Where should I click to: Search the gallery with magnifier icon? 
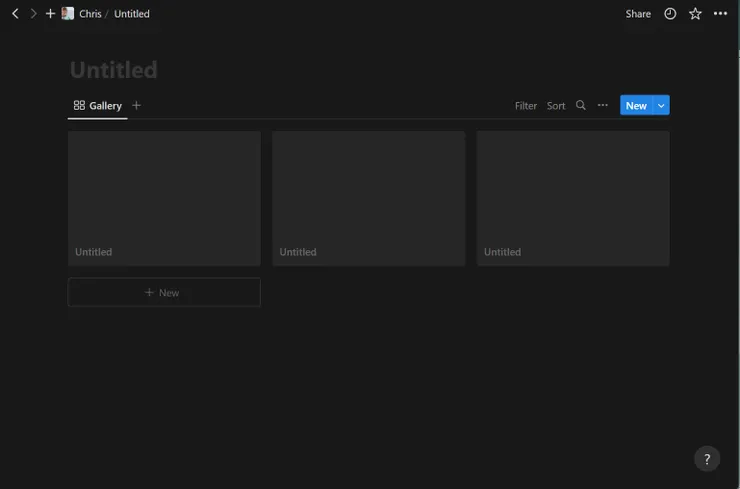coord(581,105)
